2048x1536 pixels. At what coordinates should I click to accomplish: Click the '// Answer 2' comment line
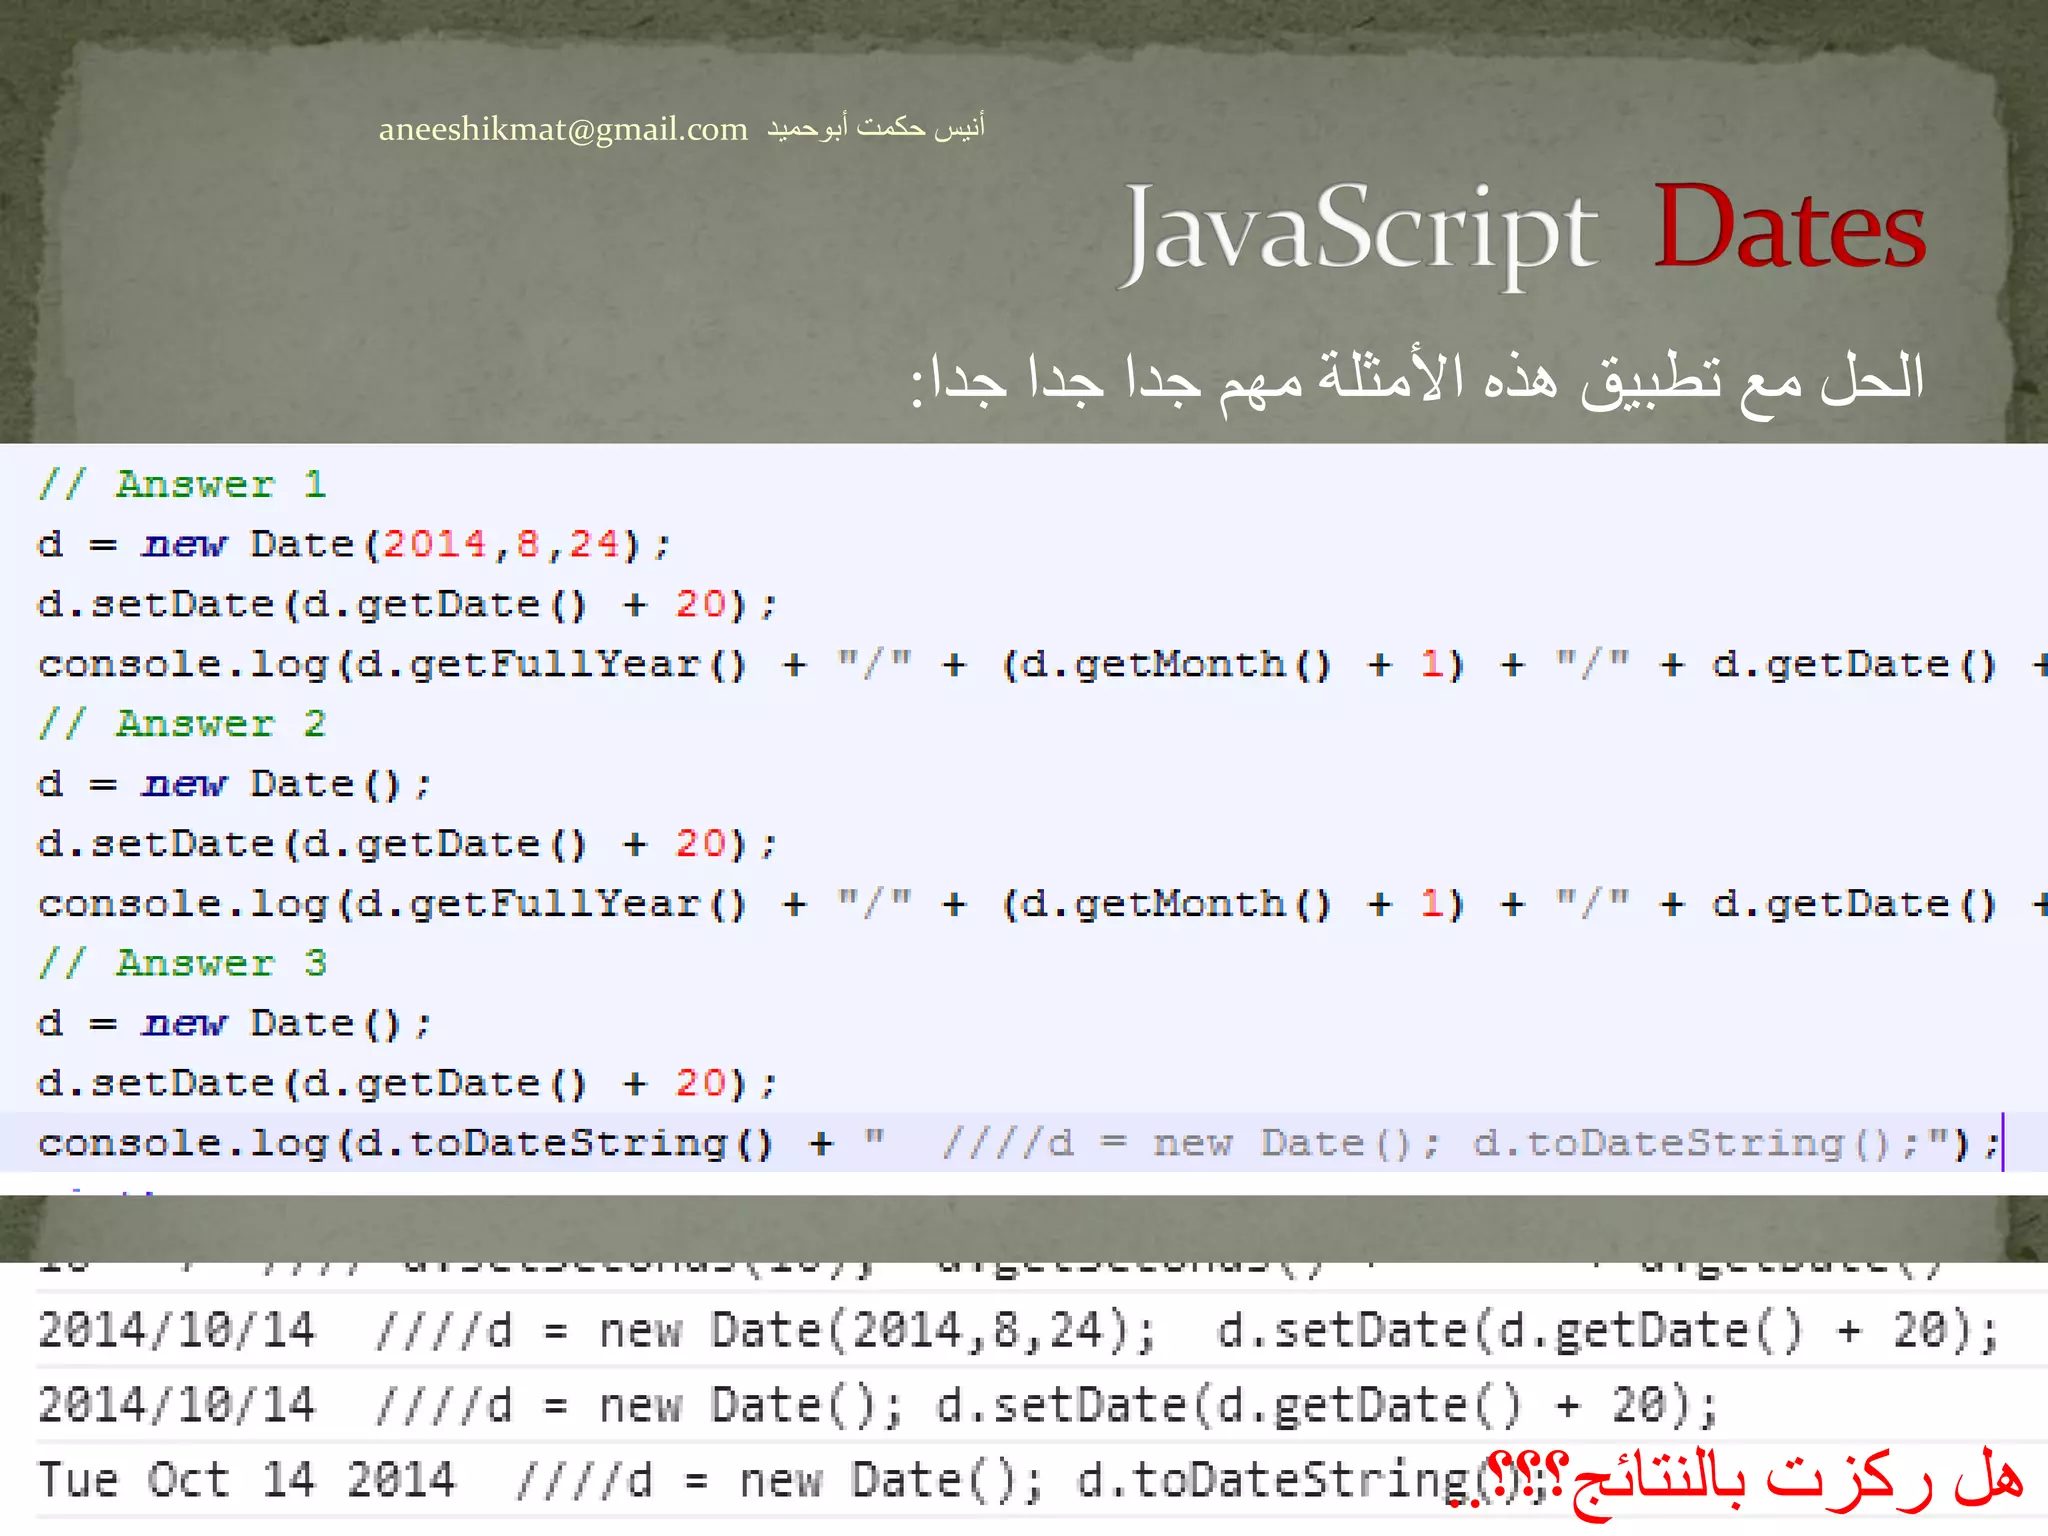(182, 724)
